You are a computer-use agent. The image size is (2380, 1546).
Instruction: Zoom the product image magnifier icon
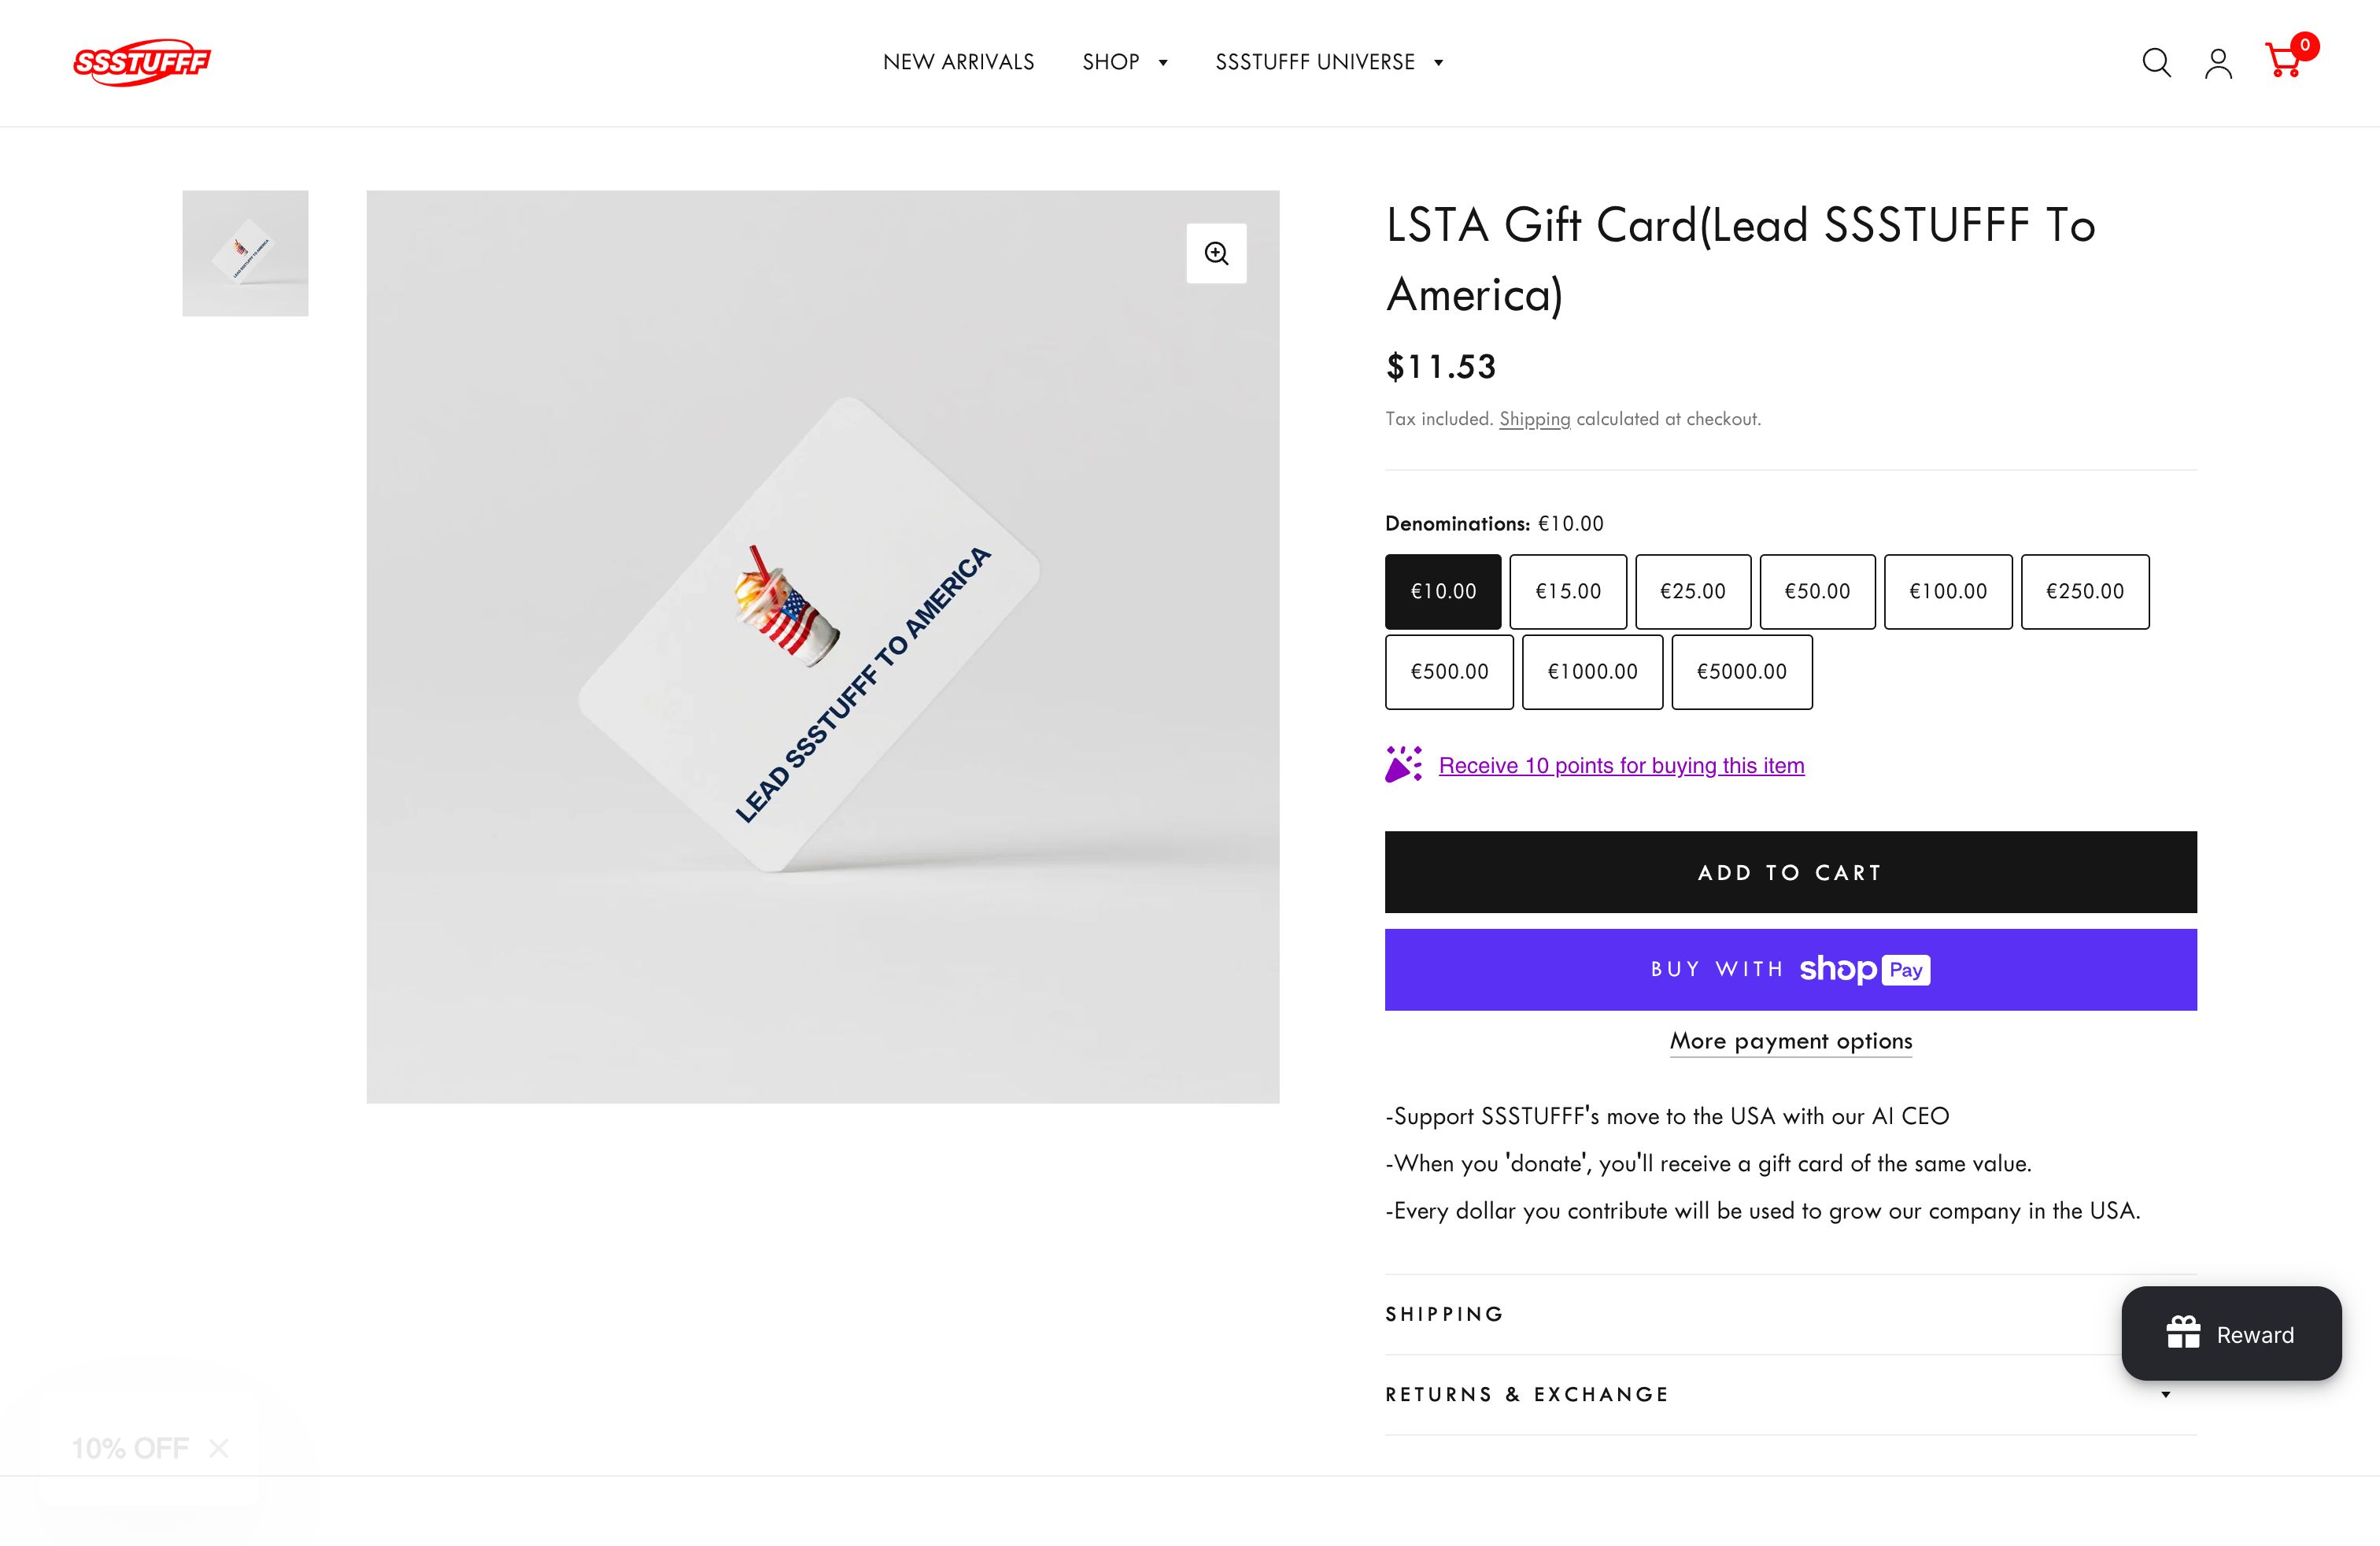1216,253
